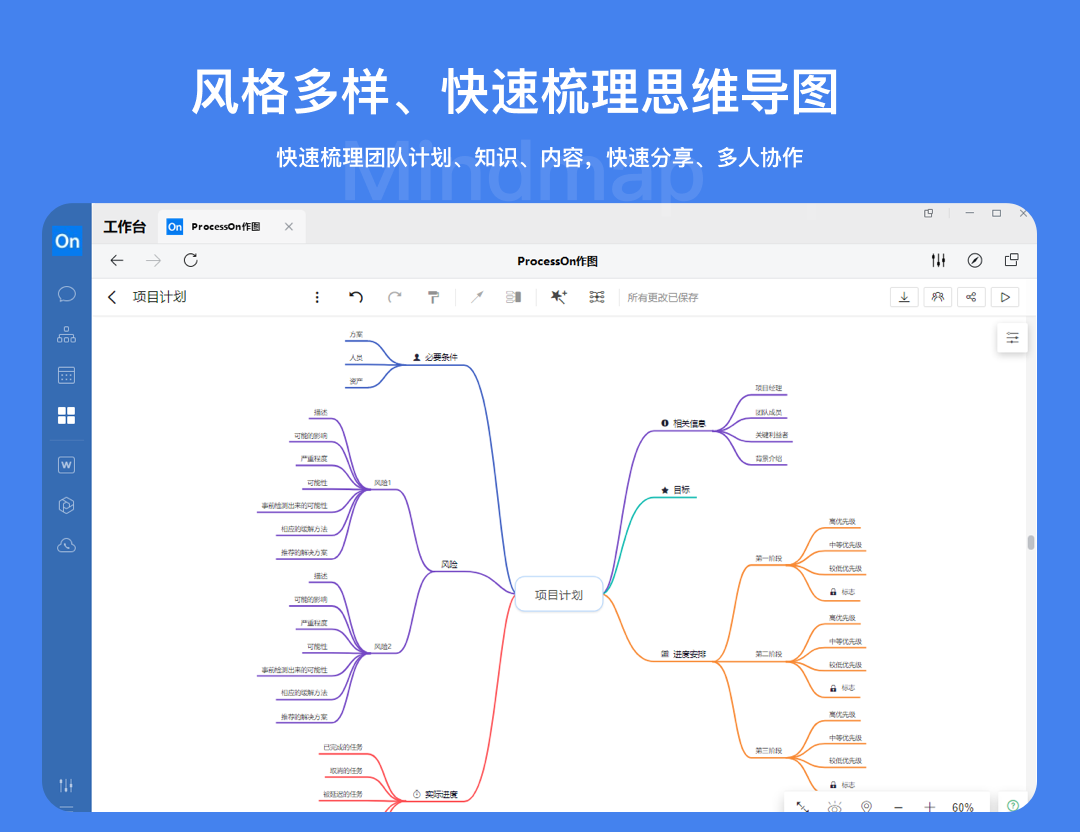
Task: Toggle the right-side style panel
Action: [x=1012, y=338]
